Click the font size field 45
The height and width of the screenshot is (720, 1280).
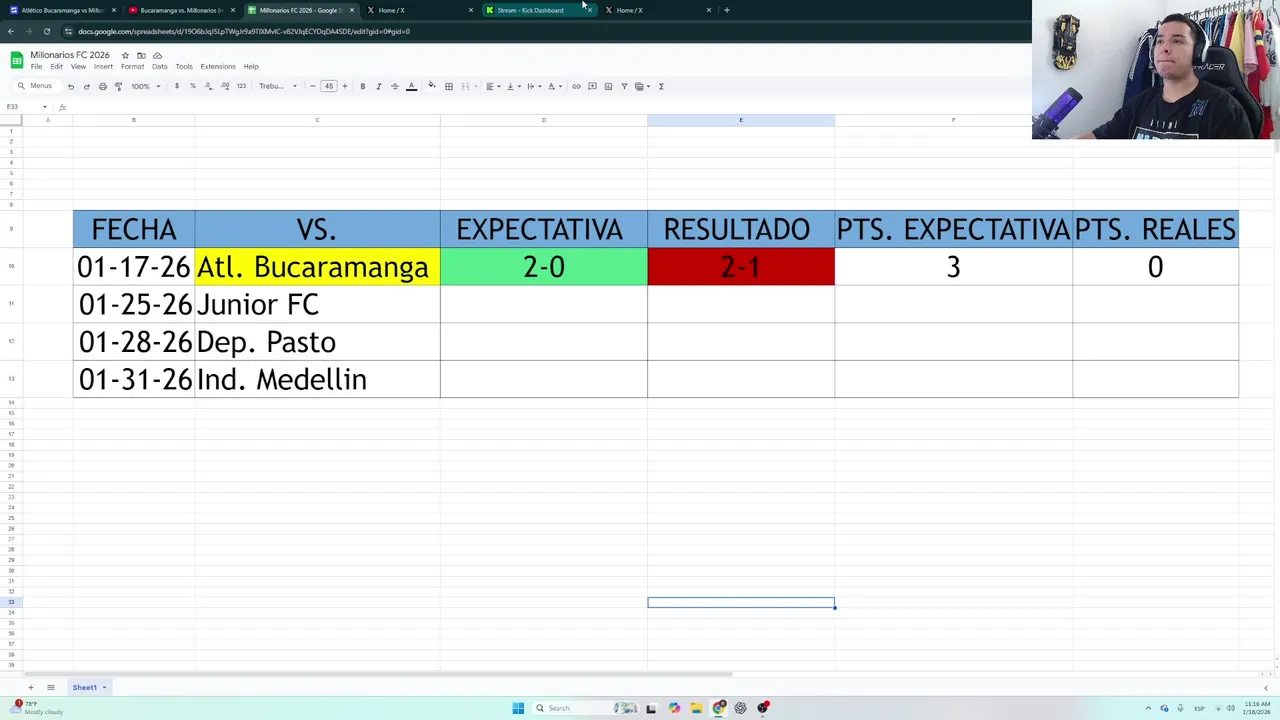(328, 86)
